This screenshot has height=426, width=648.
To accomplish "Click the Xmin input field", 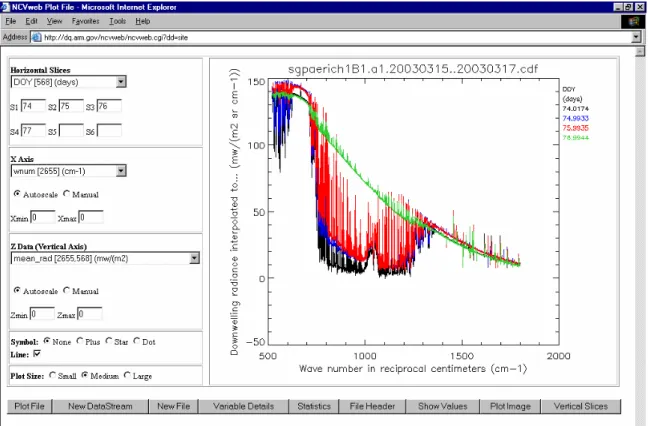I will [43, 217].
